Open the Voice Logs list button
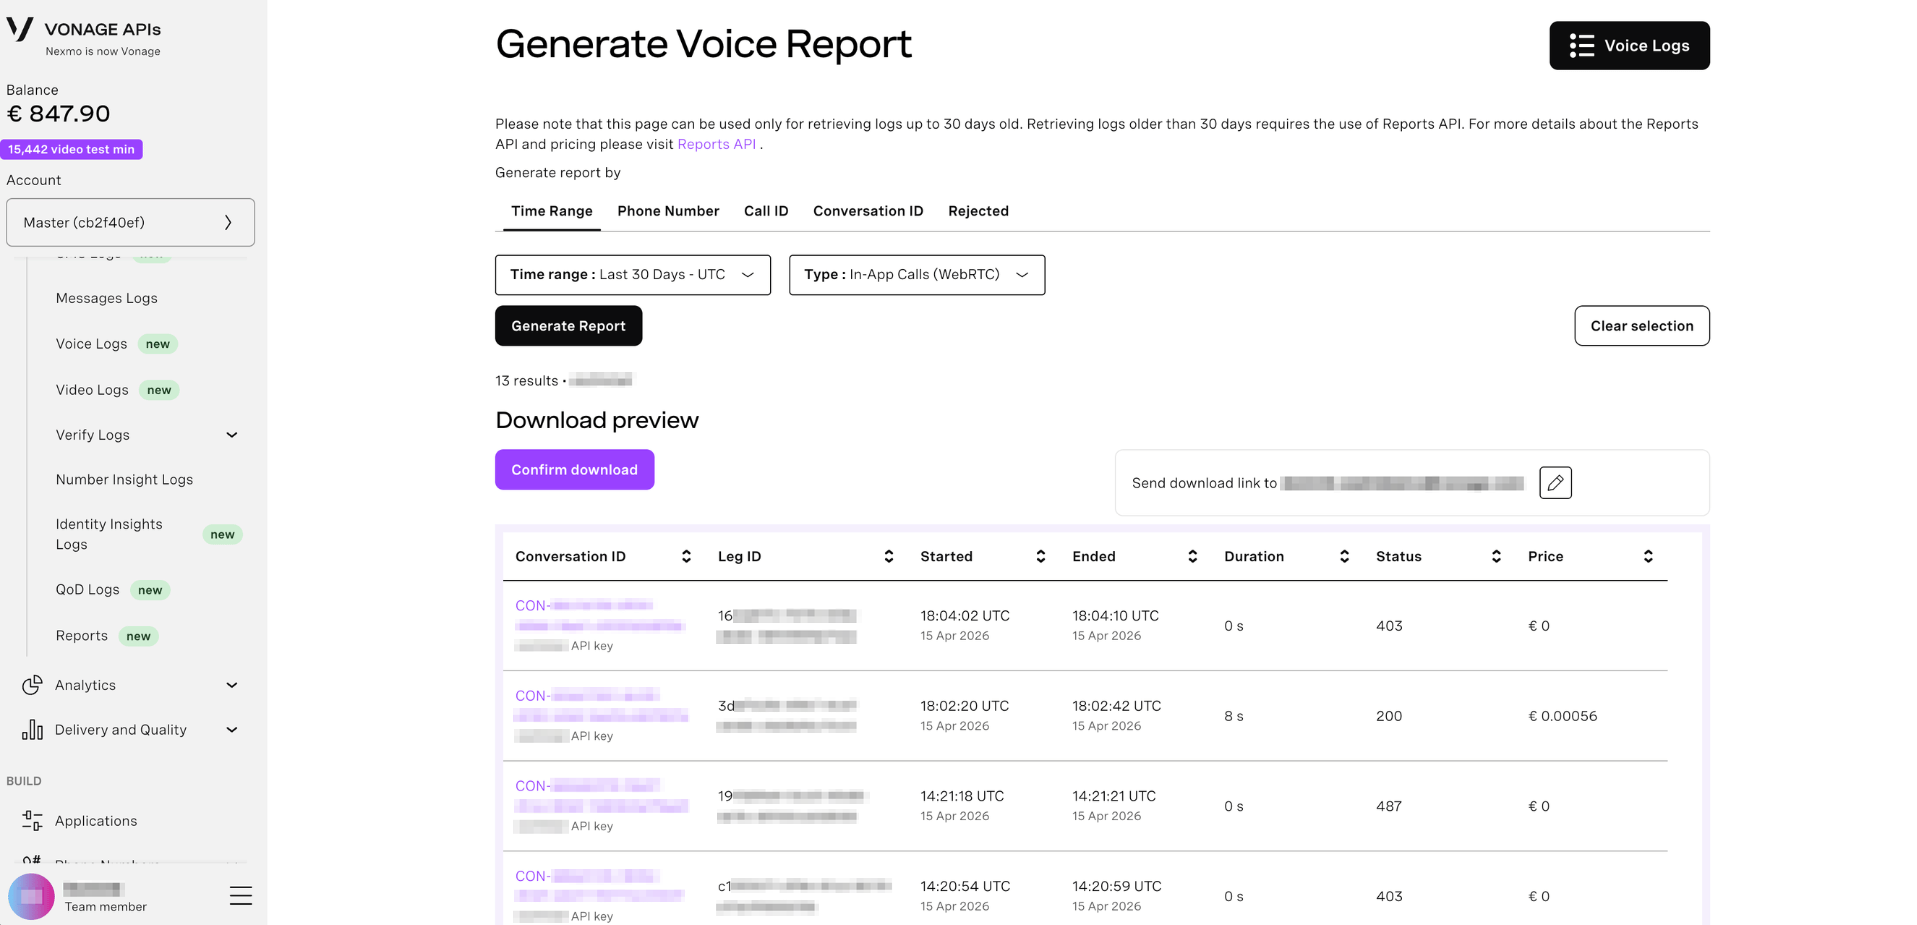The height and width of the screenshot is (925, 1917). 1629,46
